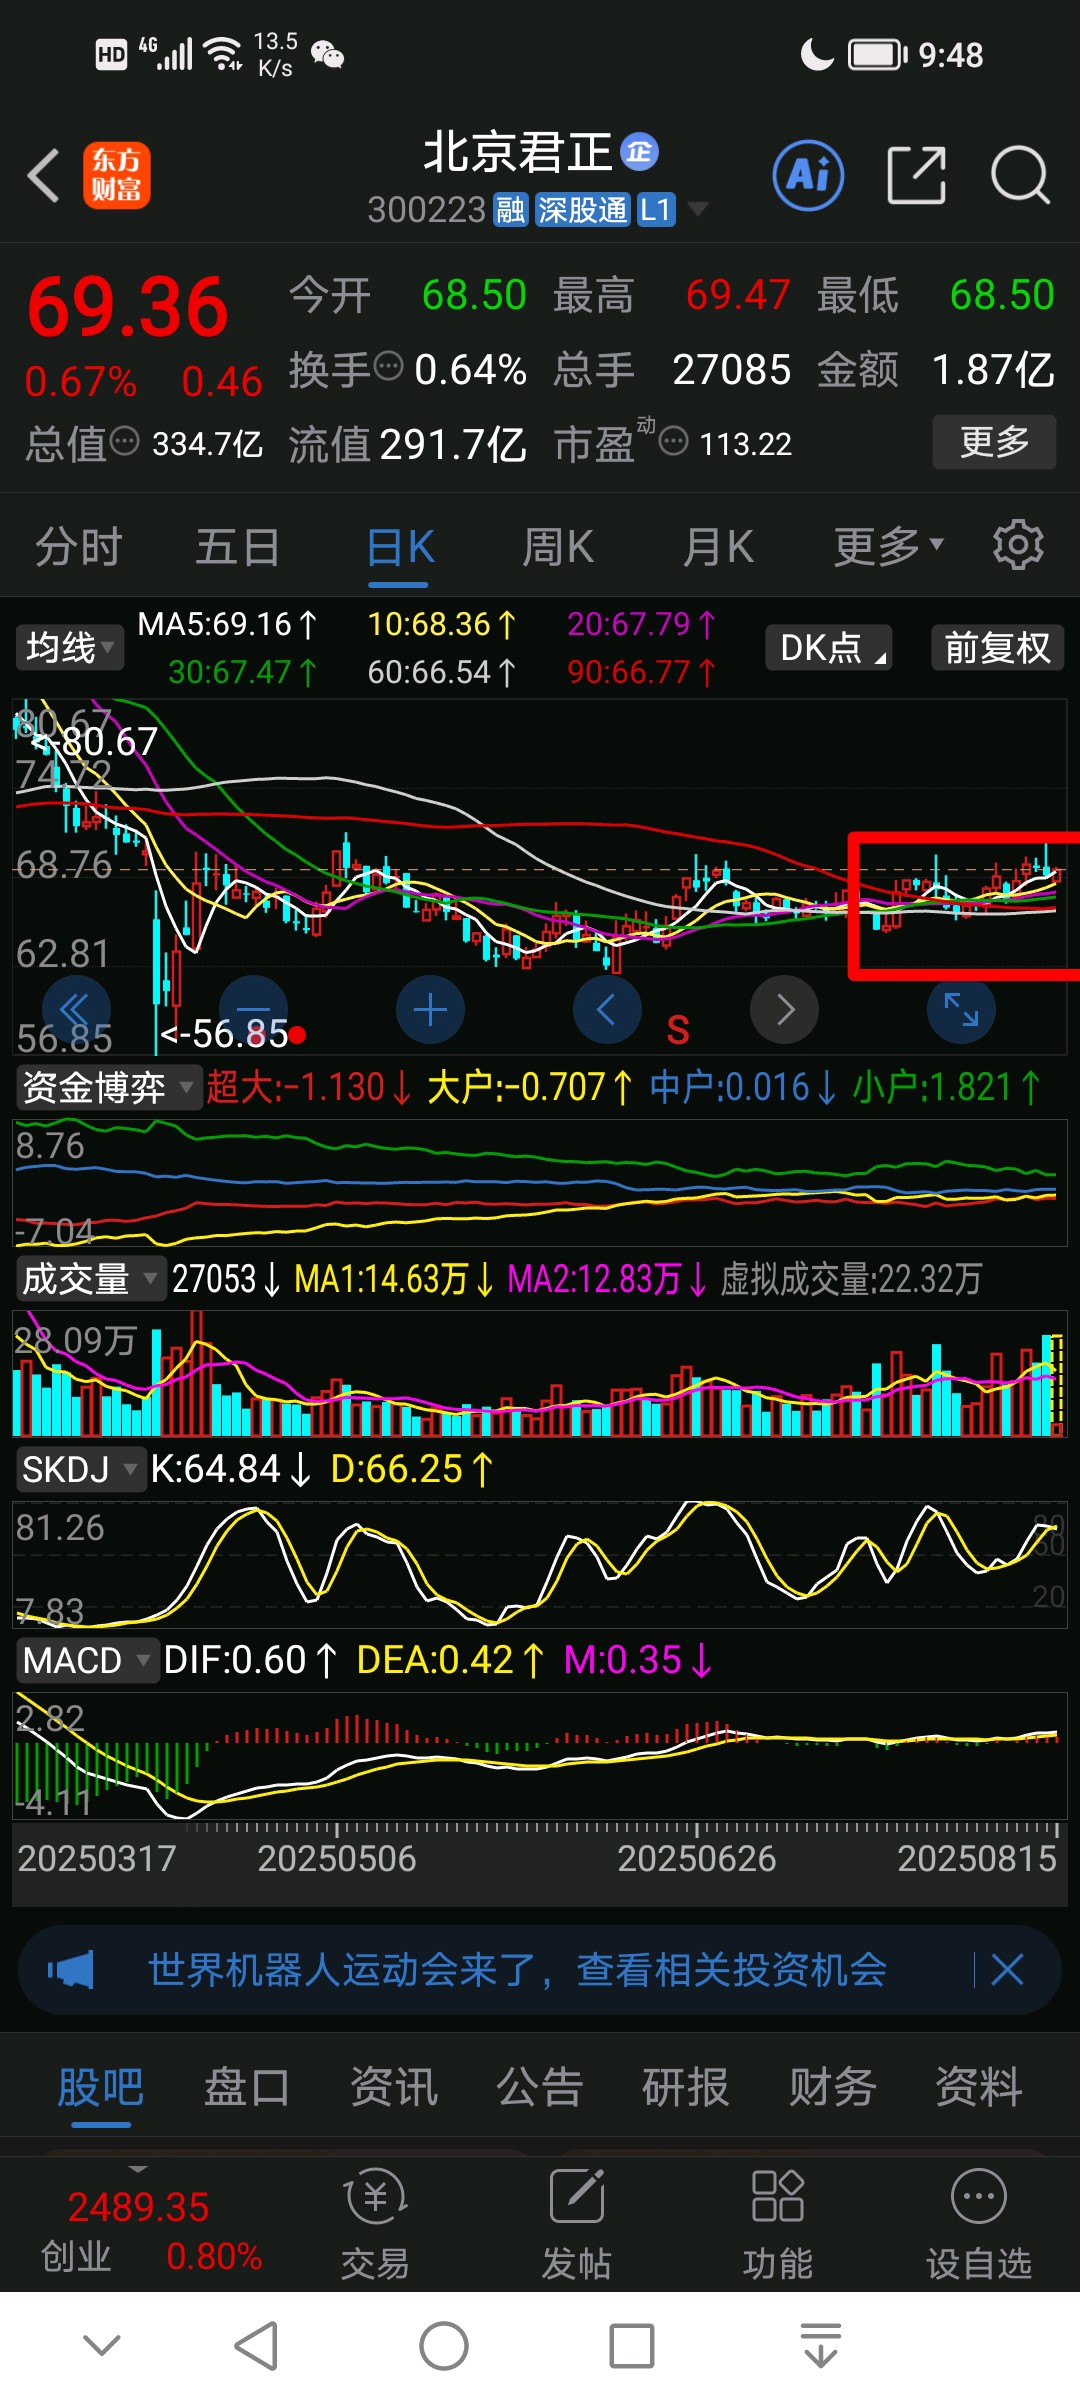Open 资金博弈 indicator dropdown
Image resolution: width=1080 pixels, height=2400 pixels.
click(108, 1087)
